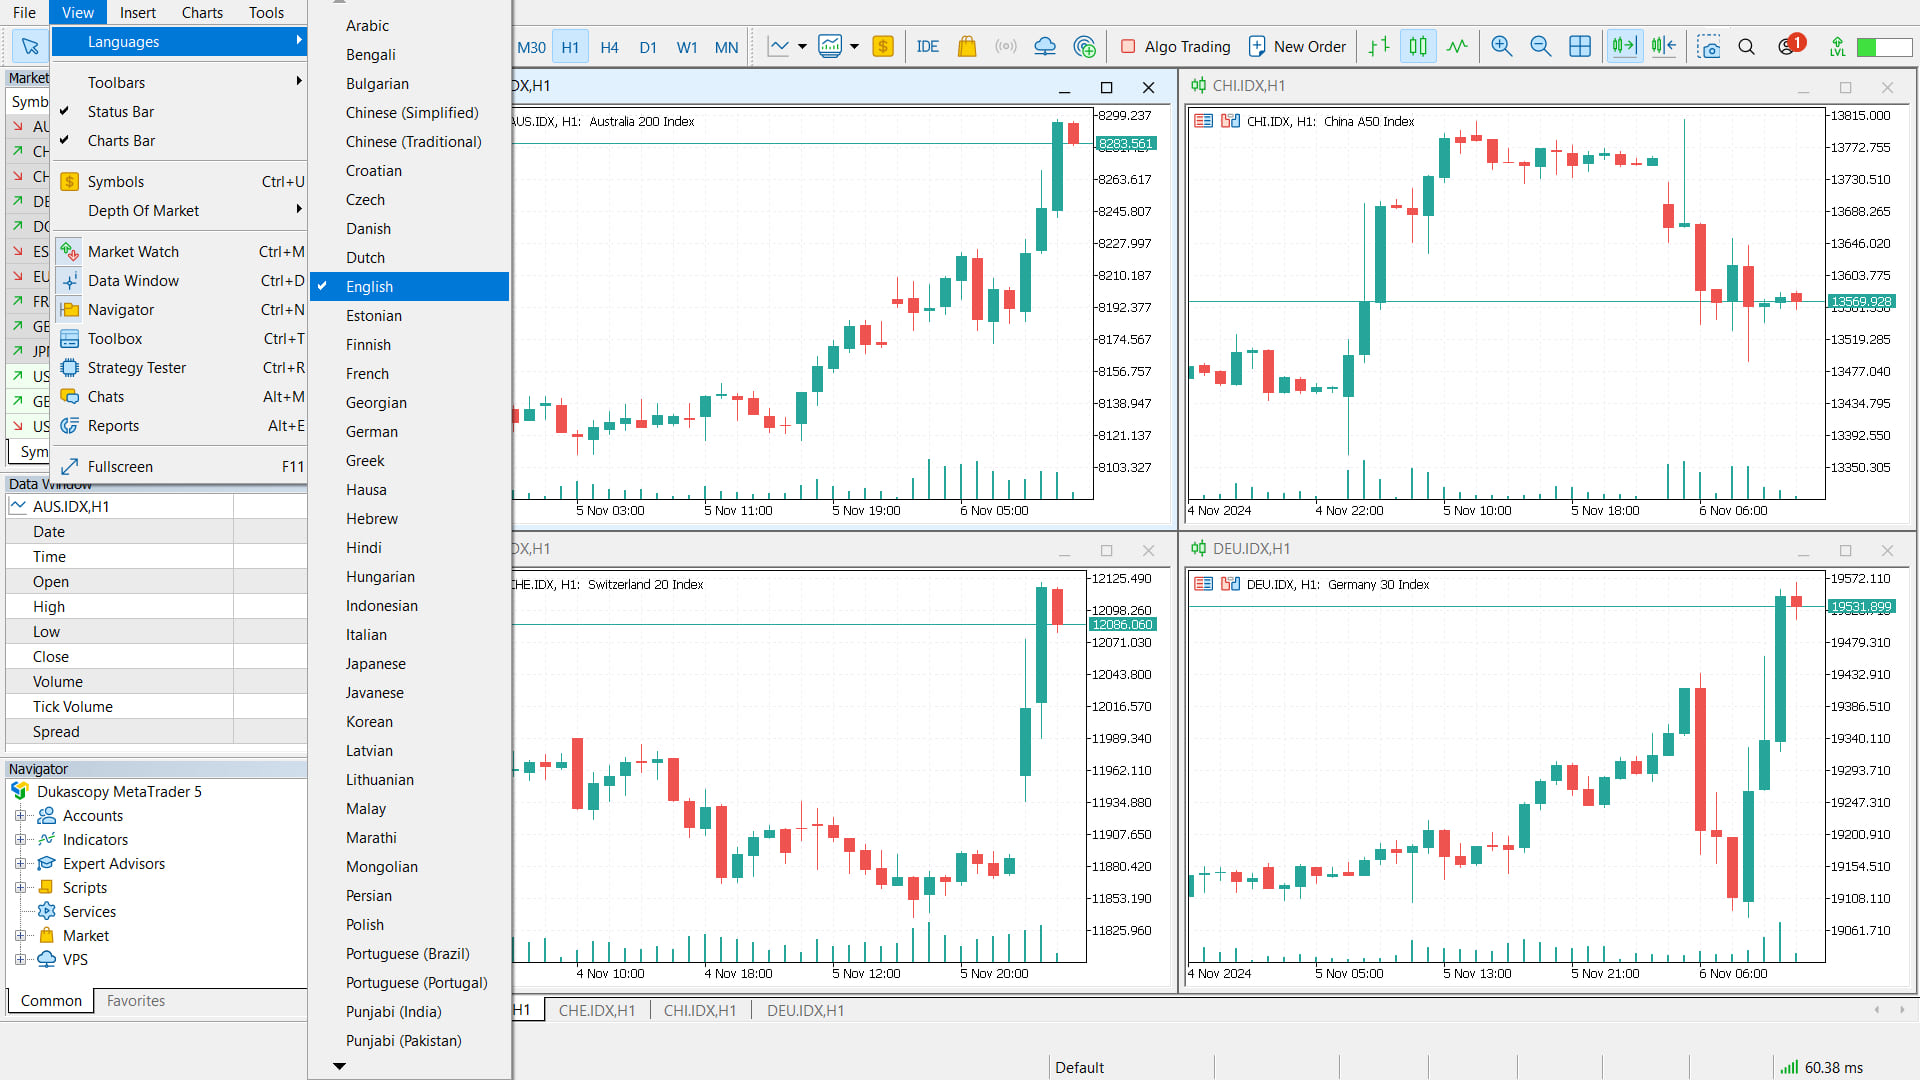The height and width of the screenshot is (1080, 1920).
Task: Toggle the Status Bar option
Action: click(180, 112)
